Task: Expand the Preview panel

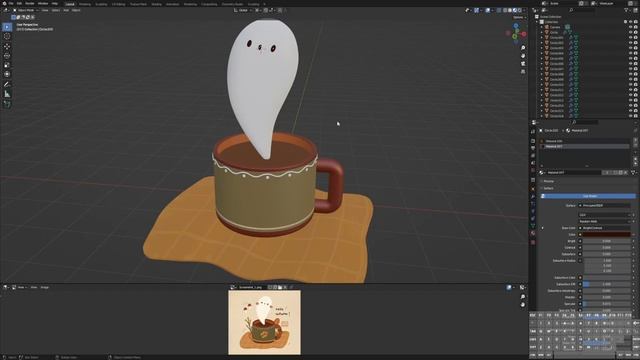Action: (x=548, y=181)
